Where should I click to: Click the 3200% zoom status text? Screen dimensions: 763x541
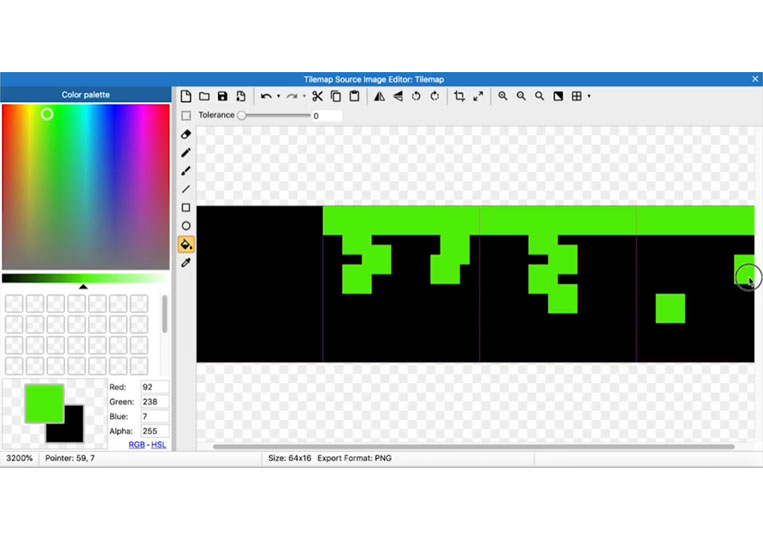(19, 458)
